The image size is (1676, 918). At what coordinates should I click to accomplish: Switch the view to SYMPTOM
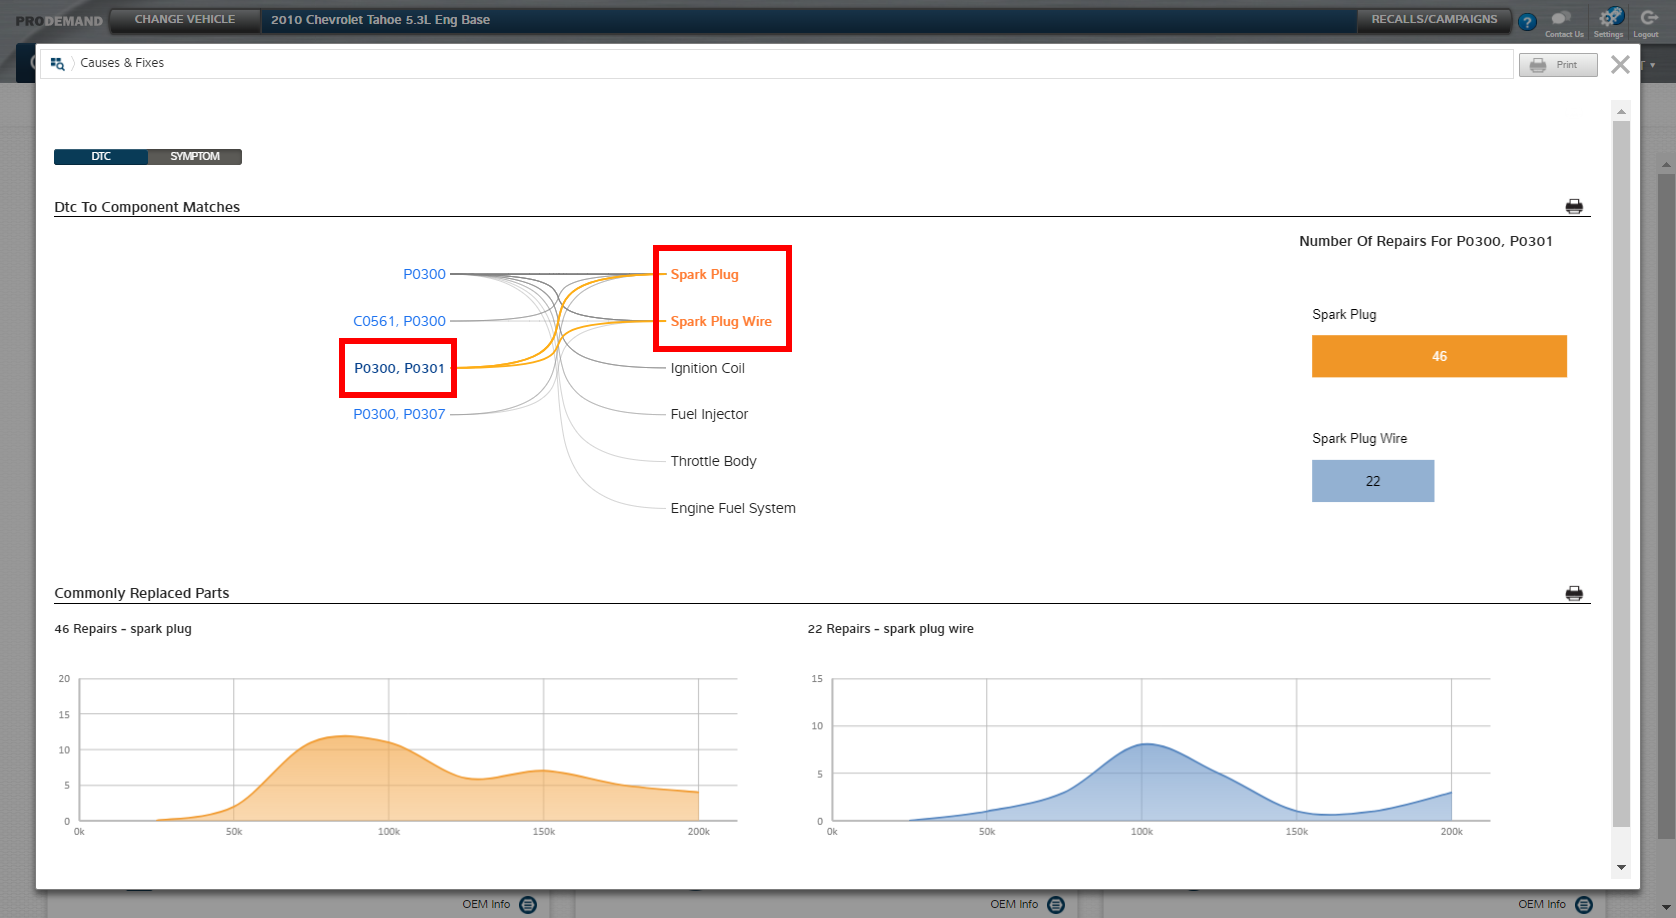click(x=195, y=157)
